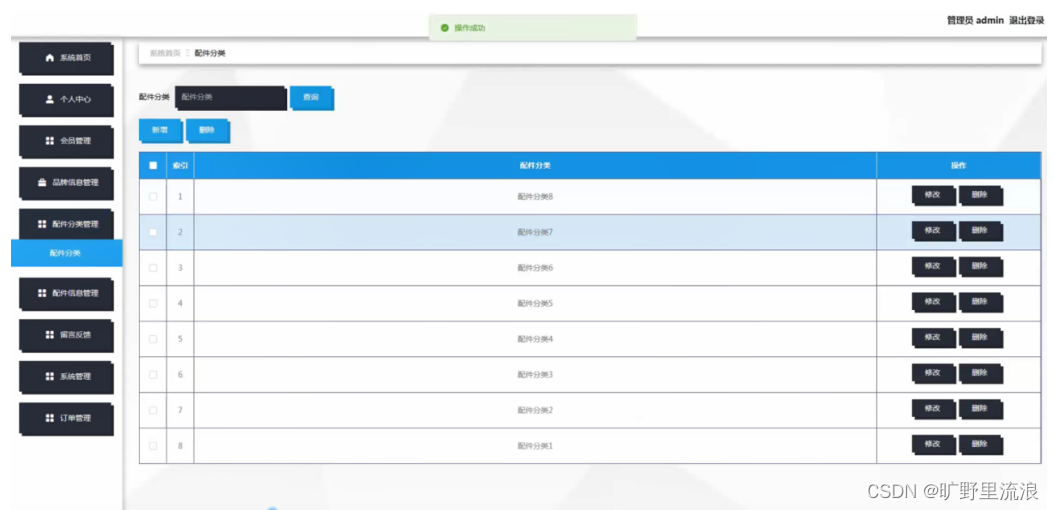Click 删除 for row 配件分类7
The height and width of the screenshot is (510, 1054).
[x=981, y=231]
